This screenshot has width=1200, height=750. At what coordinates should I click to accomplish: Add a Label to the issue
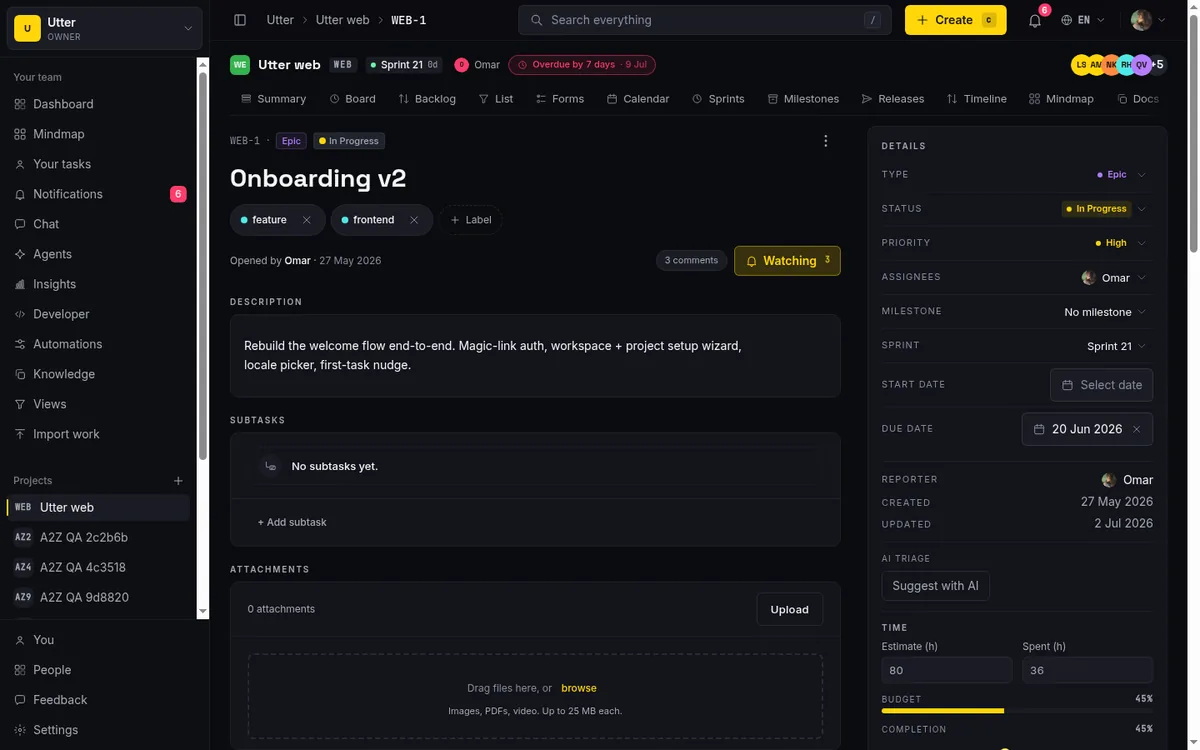pos(470,220)
